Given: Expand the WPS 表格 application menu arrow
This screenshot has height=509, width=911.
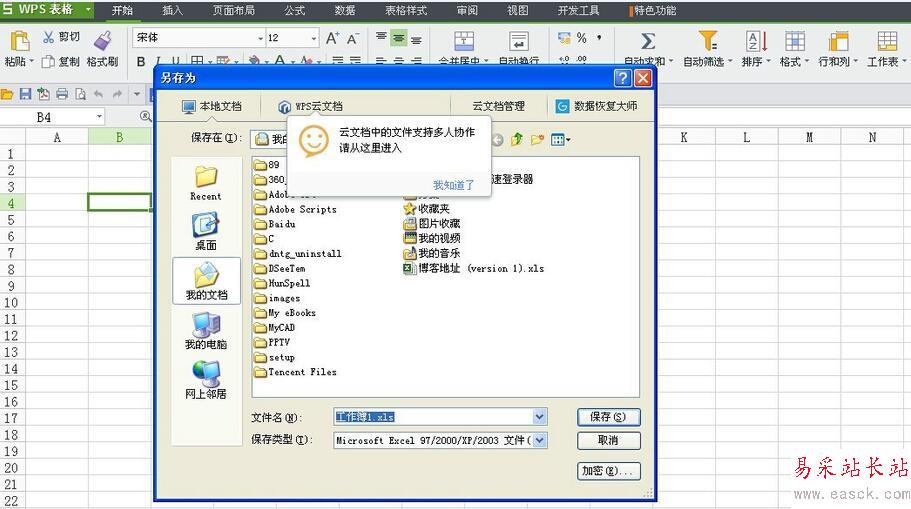Looking at the screenshot, I should [x=88, y=9].
